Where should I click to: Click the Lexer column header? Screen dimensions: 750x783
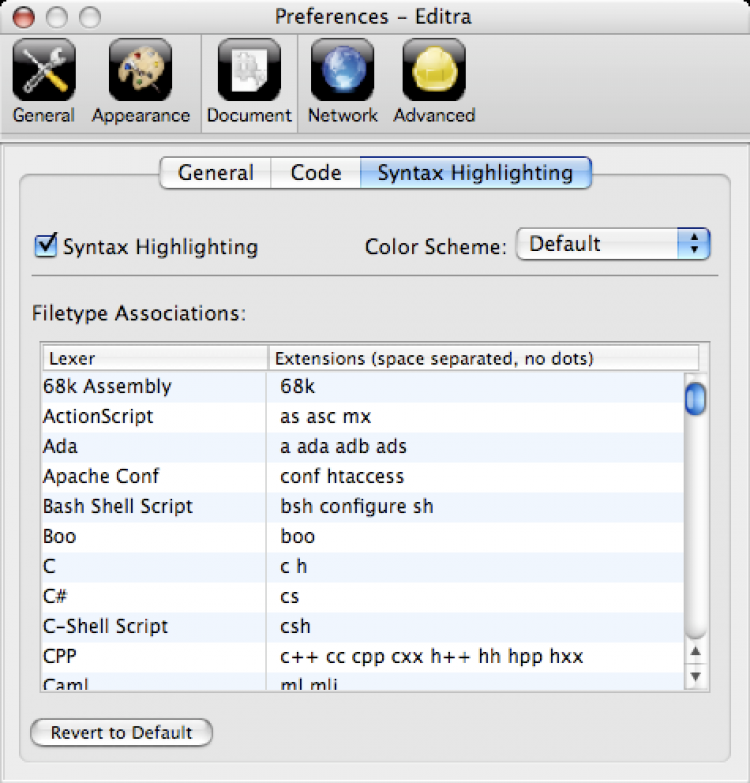tap(155, 358)
